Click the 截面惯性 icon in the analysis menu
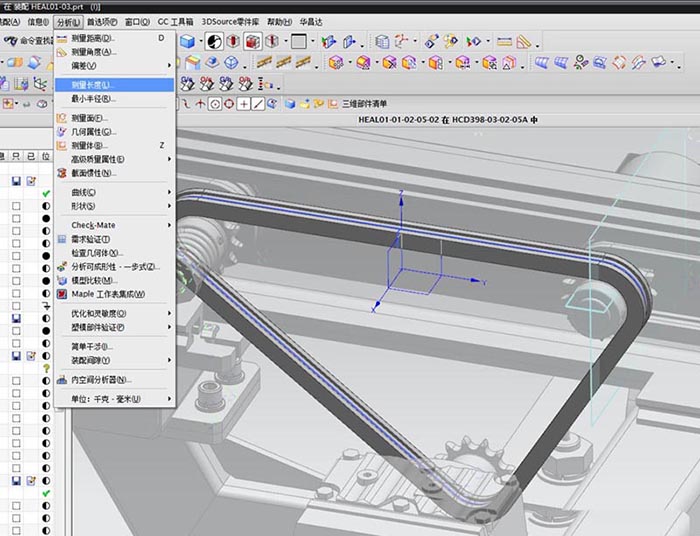This screenshot has height=536, width=700. 62,173
